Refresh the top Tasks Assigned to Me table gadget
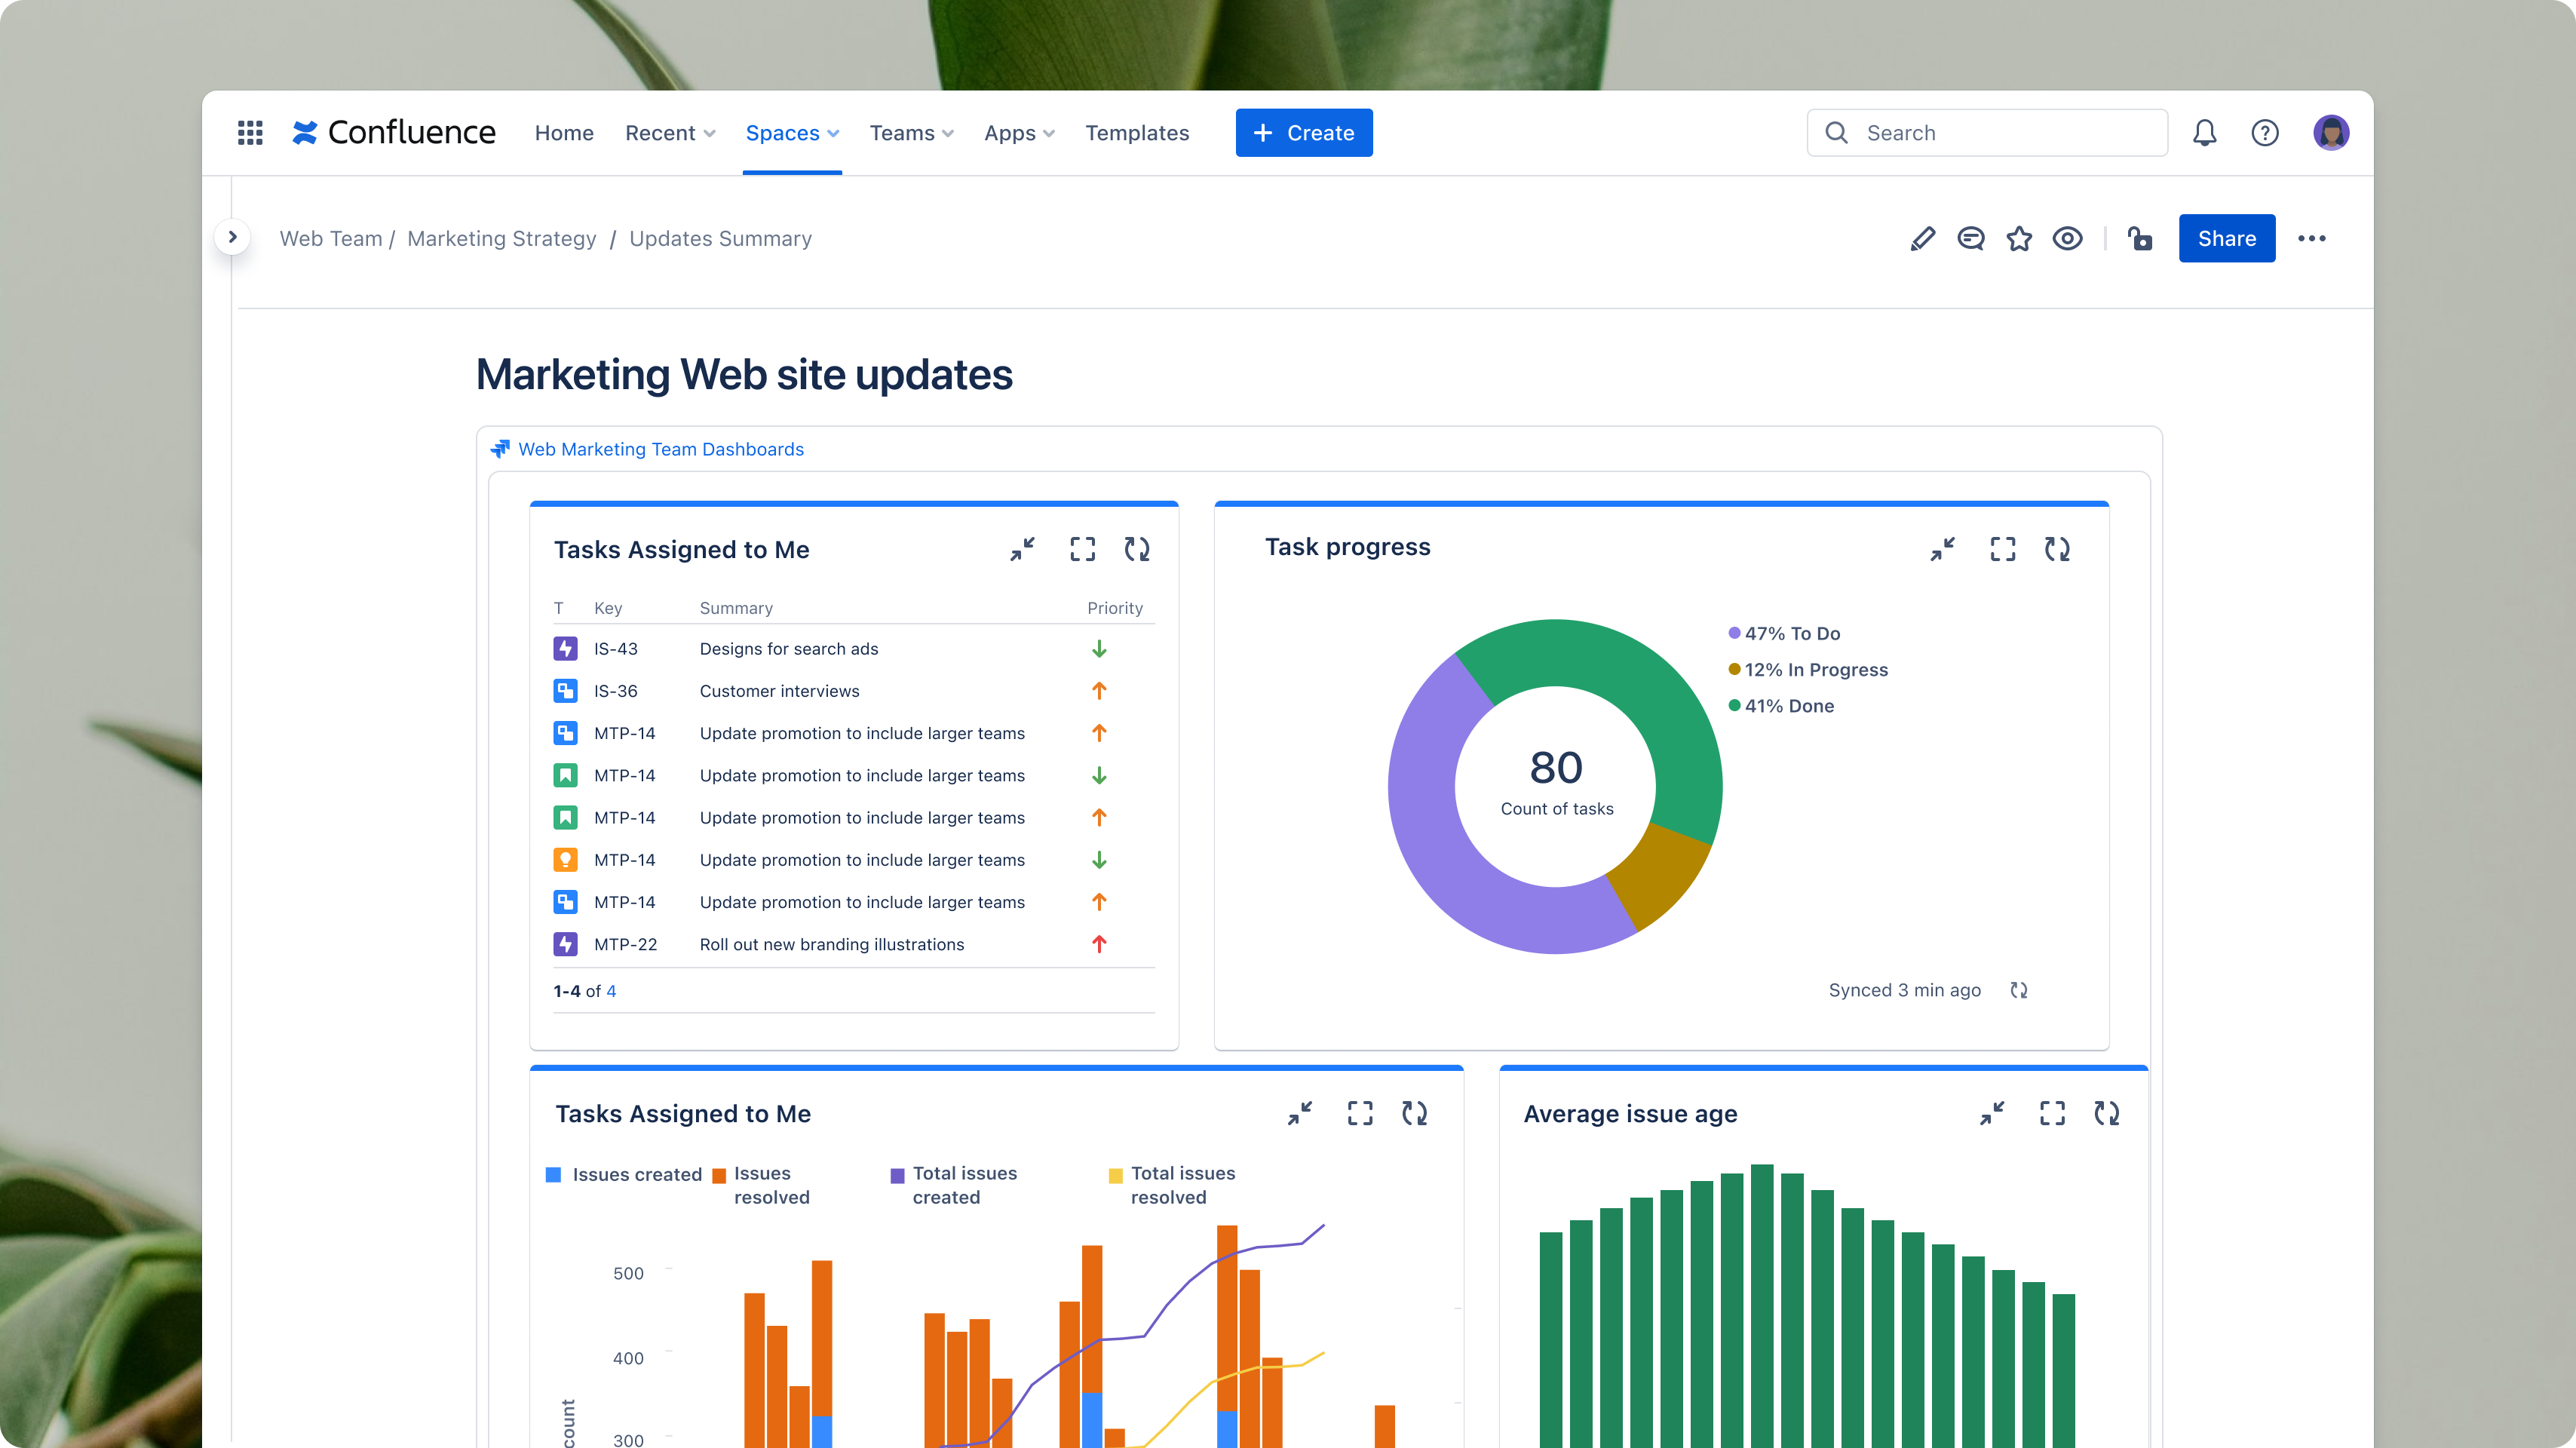The image size is (2576, 1448). pyautogui.click(x=1136, y=549)
